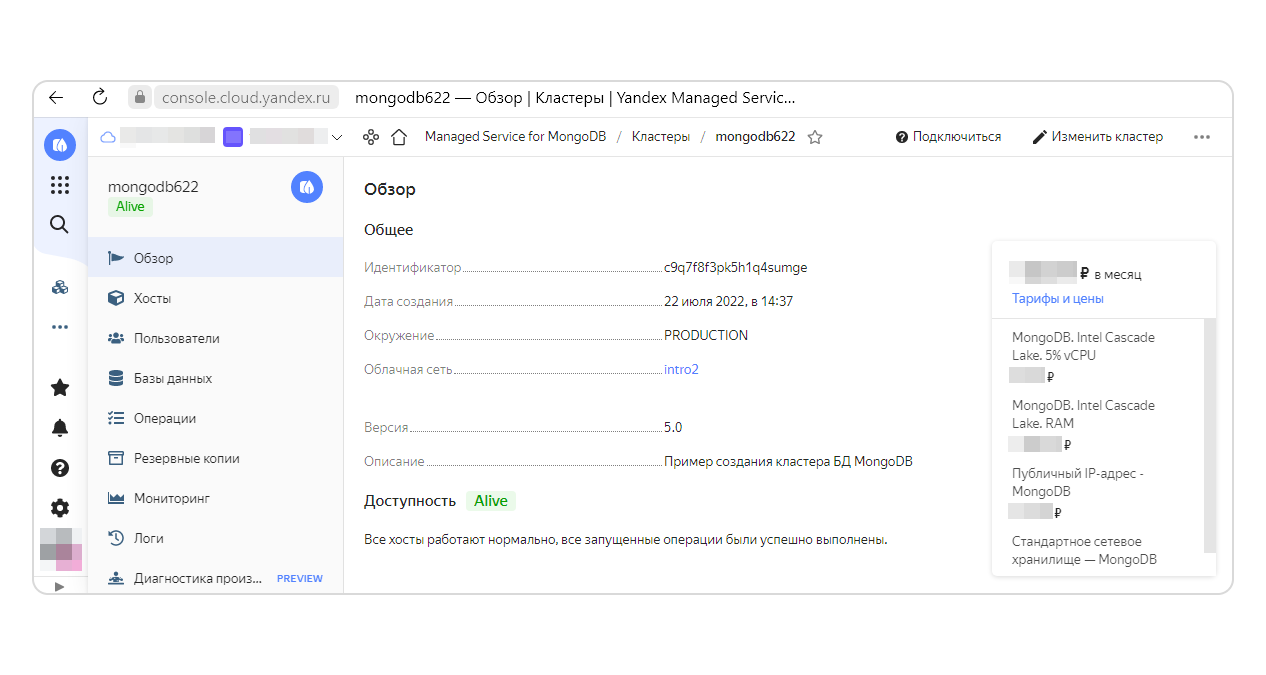Open the Резервные копии section

(215, 458)
